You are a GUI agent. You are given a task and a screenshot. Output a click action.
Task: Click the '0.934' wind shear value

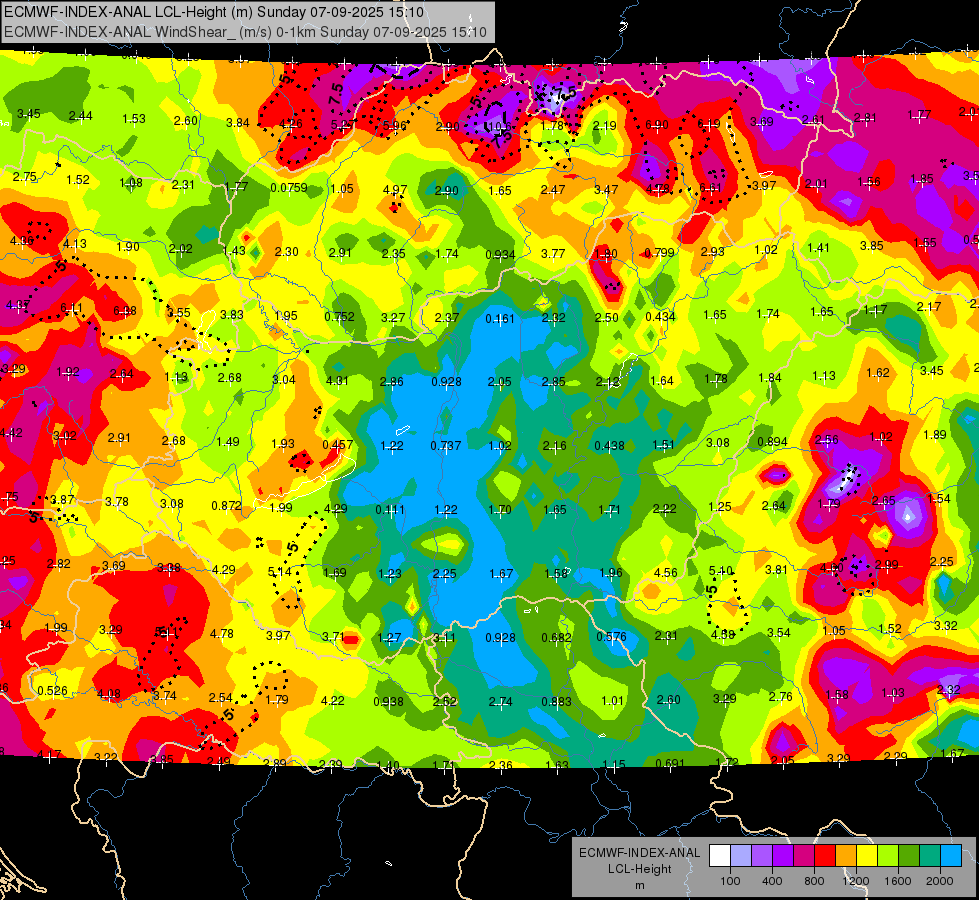(501, 254)
